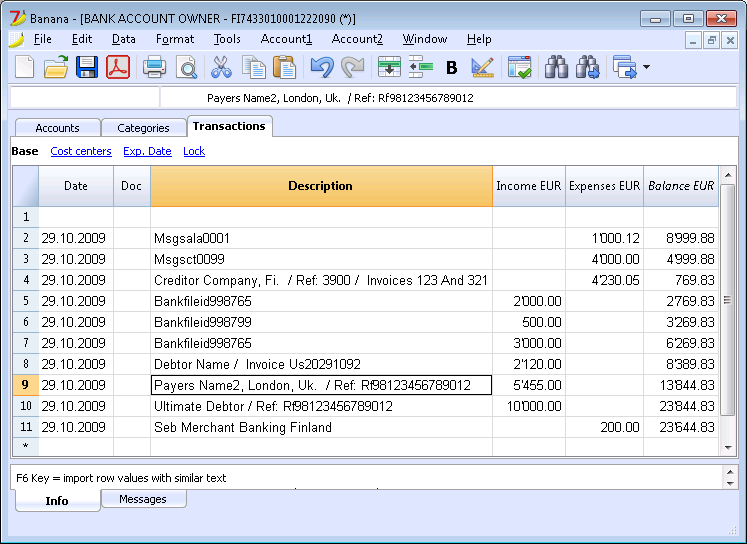Add row with the green row icon
Image resolution: width=747 pixels, height=544 pixels.
point(421,67)
